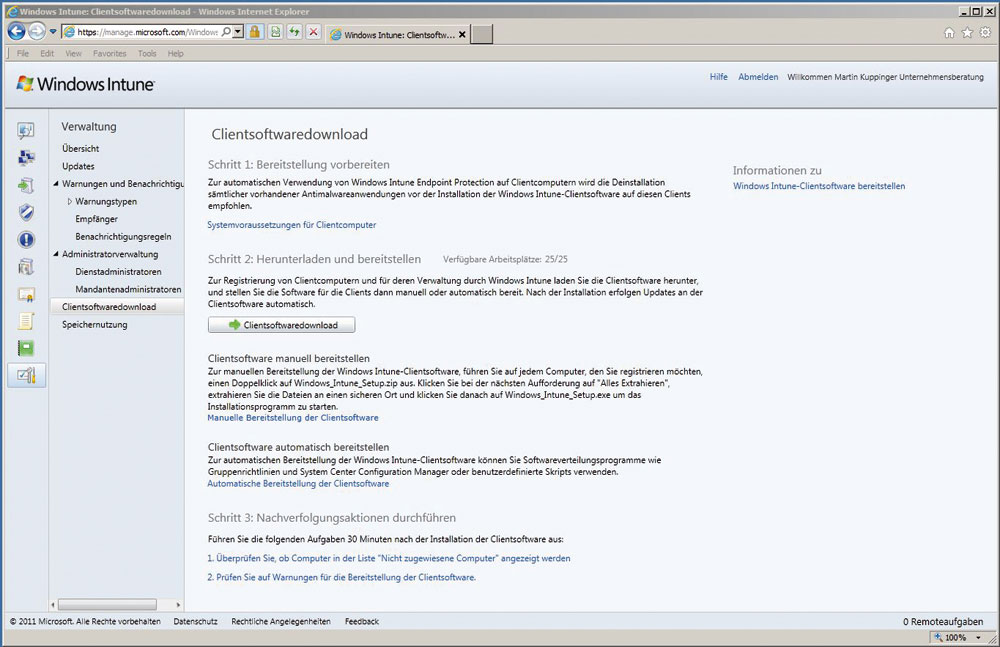This screenshot has width=1000, height=647.
Task: Click the Rechtliche Angelegenheiten footer link
Action: tap(281, 621)
